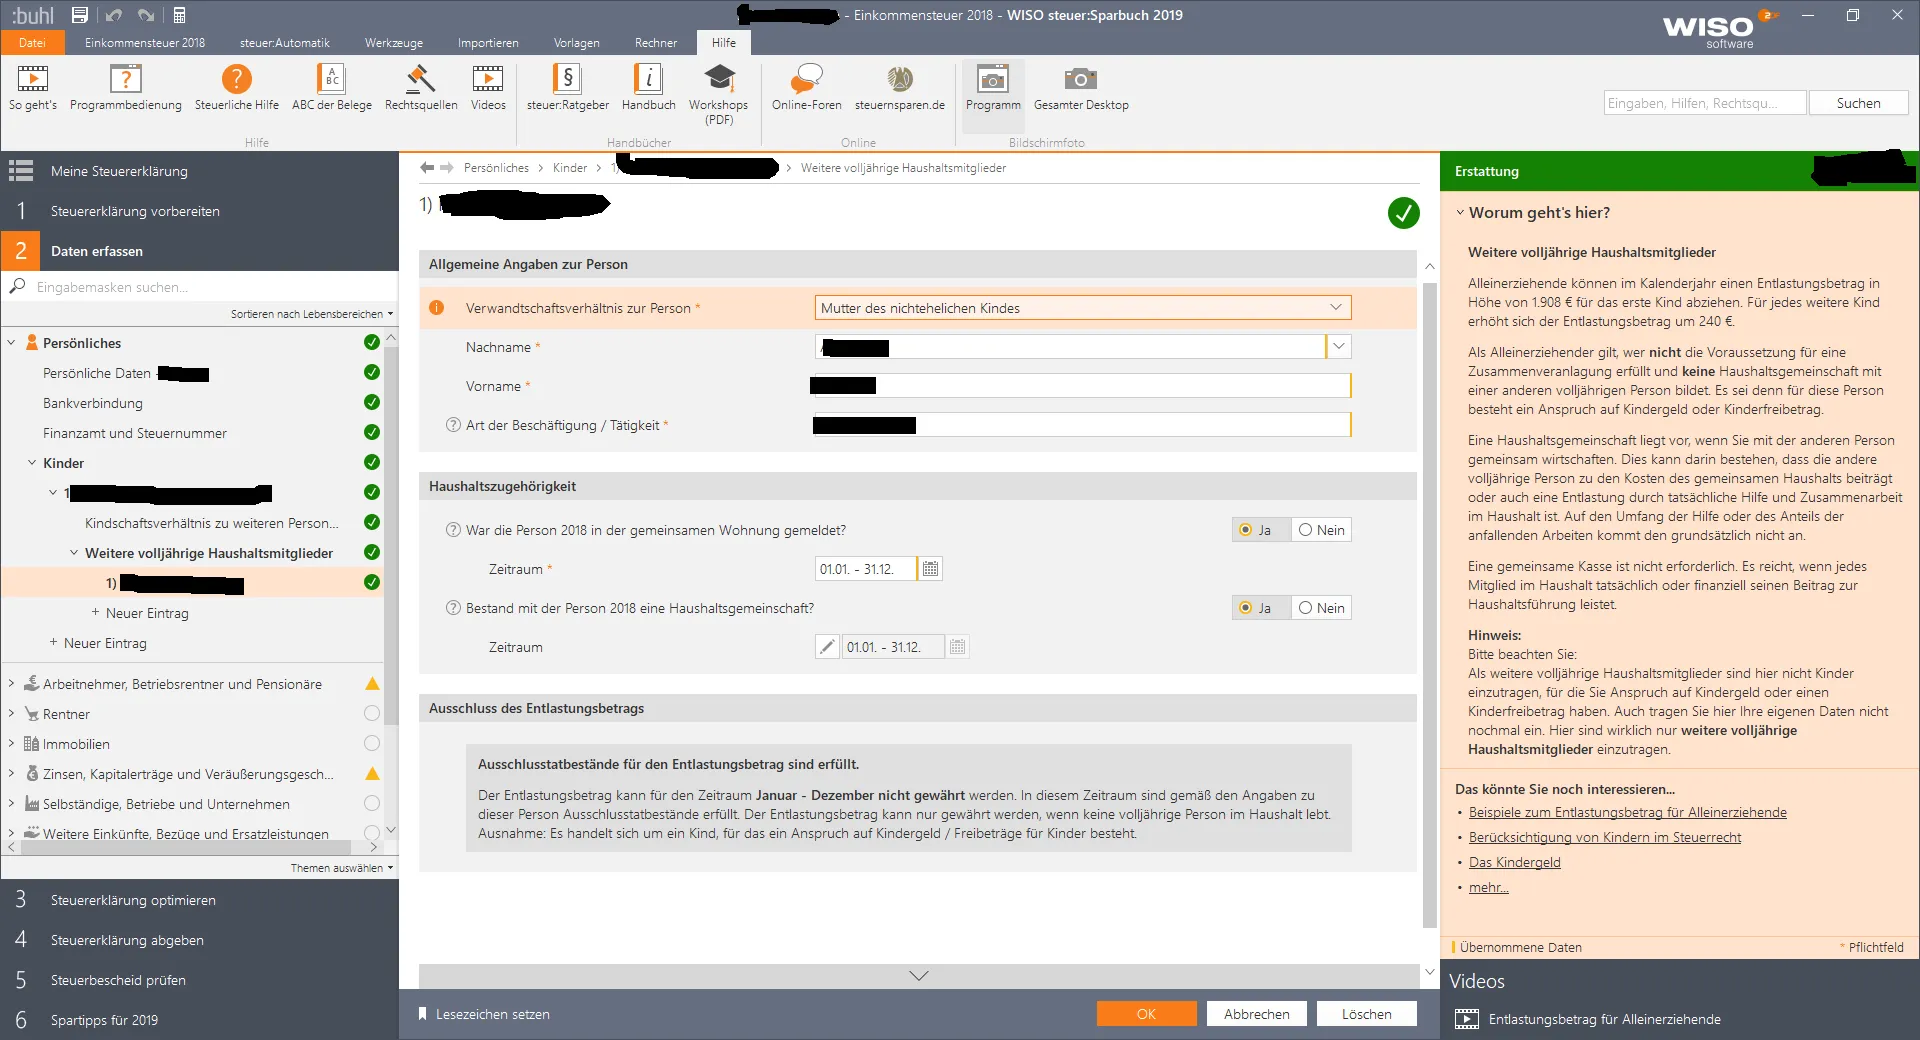Open the Handbuch info icon

tap(648, 80)
